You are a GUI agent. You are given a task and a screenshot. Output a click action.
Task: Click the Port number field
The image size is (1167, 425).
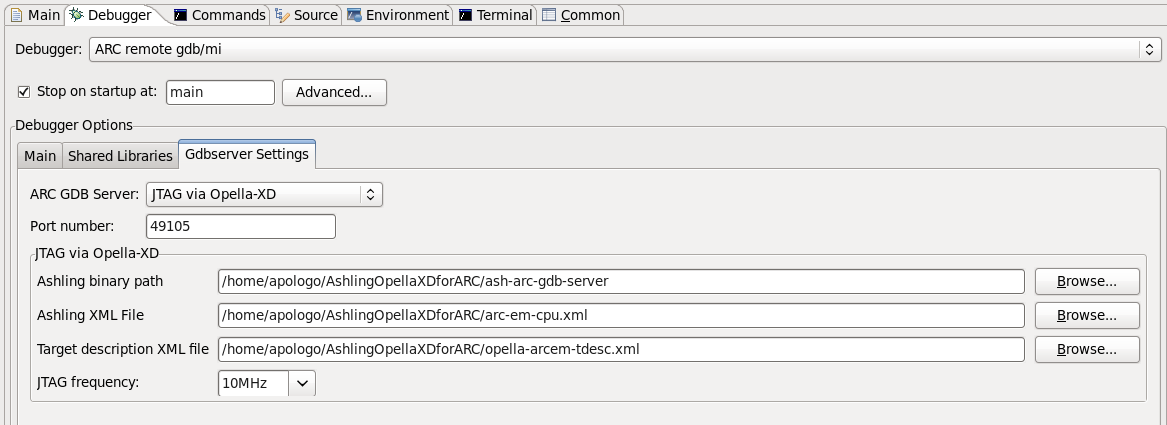click(x=241, y=226)
